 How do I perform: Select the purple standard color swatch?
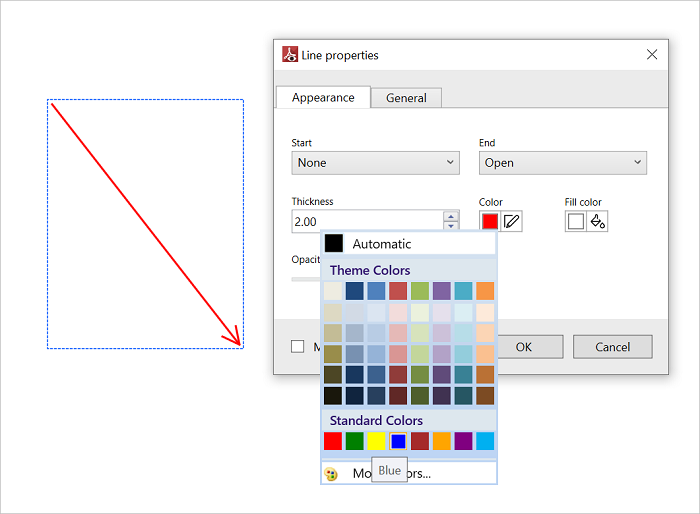tap(463, 440)
